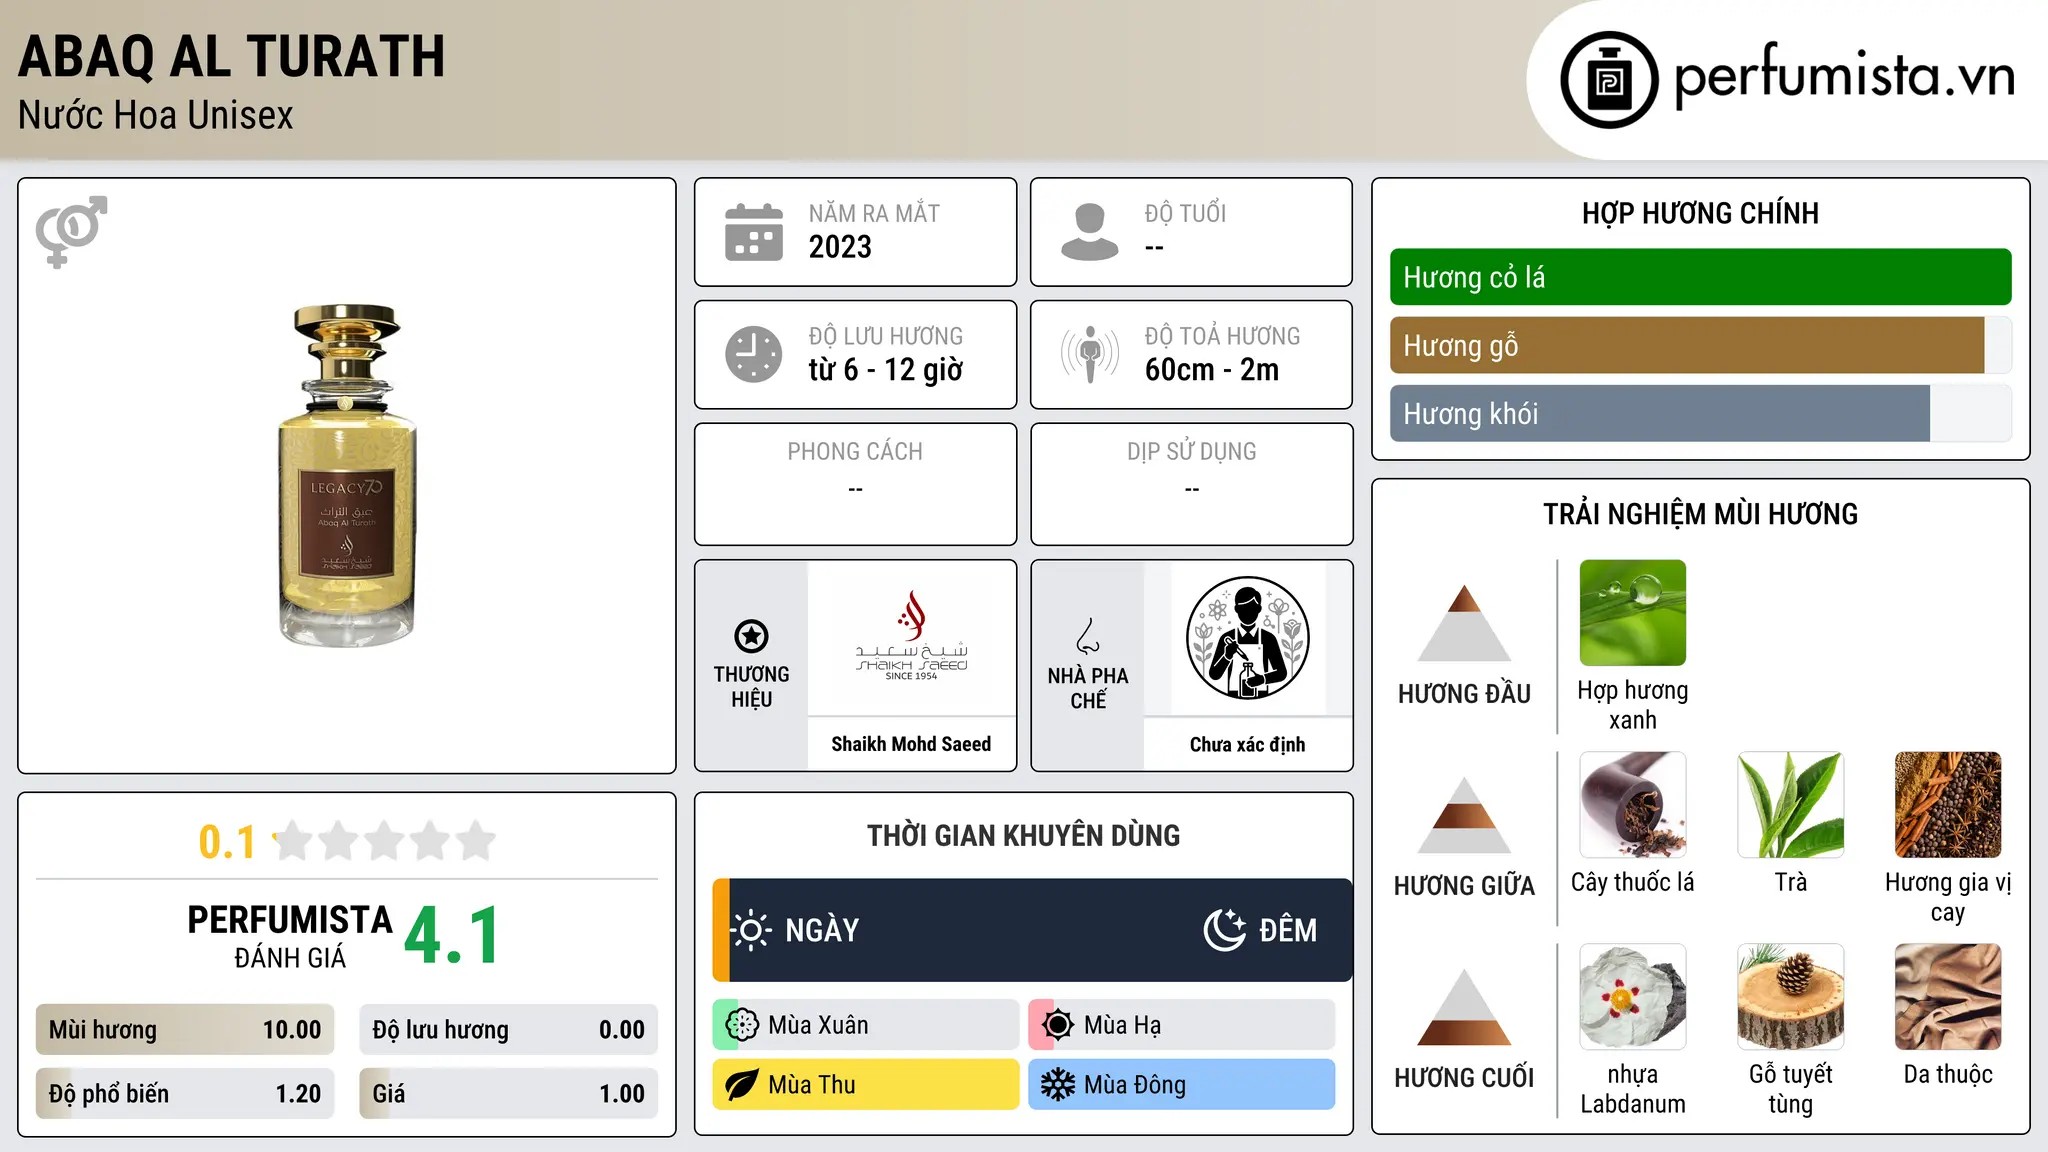2048x1152 pixels.
Task: Select the Hương giữa pyramid icon
Action: click(1464, 815)
